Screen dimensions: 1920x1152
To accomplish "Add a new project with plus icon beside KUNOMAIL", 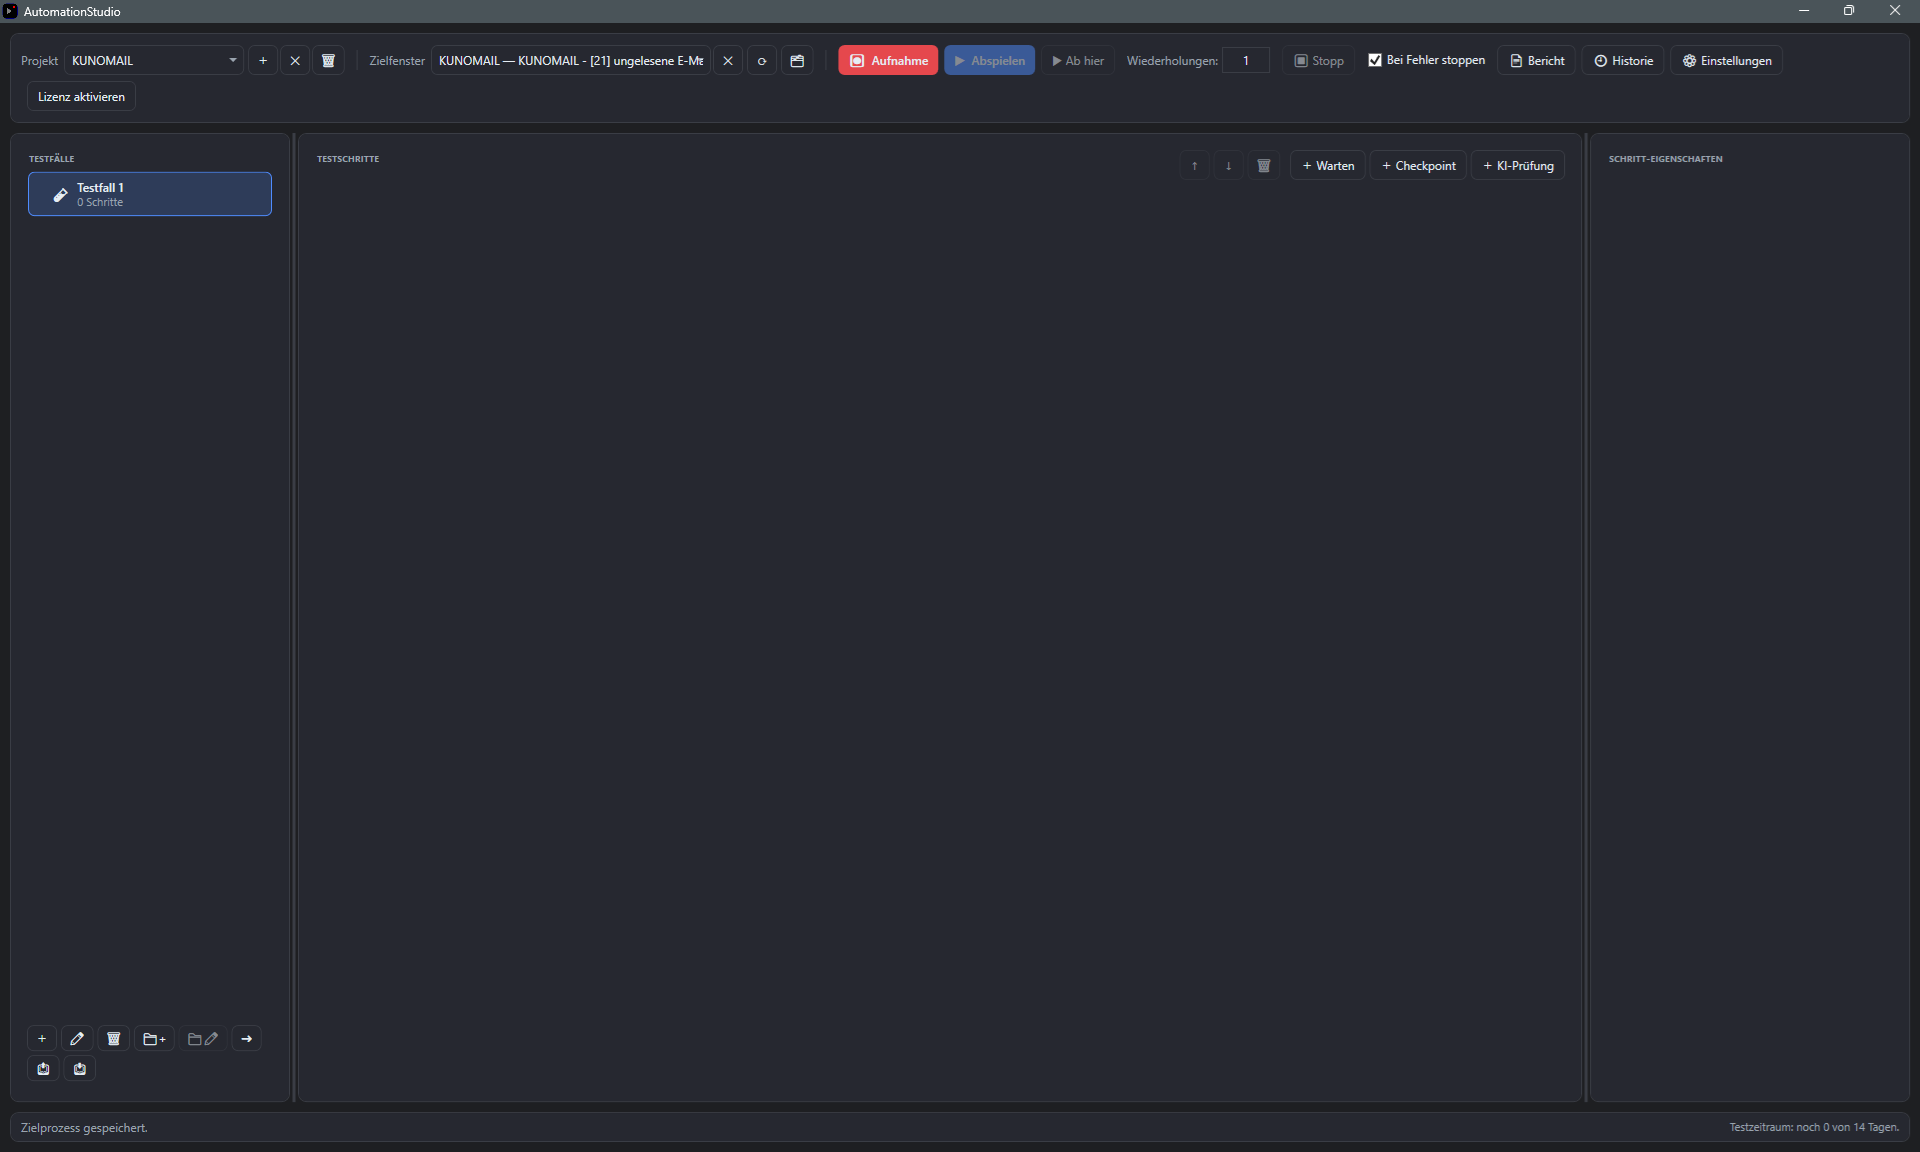I will point(263,61).
